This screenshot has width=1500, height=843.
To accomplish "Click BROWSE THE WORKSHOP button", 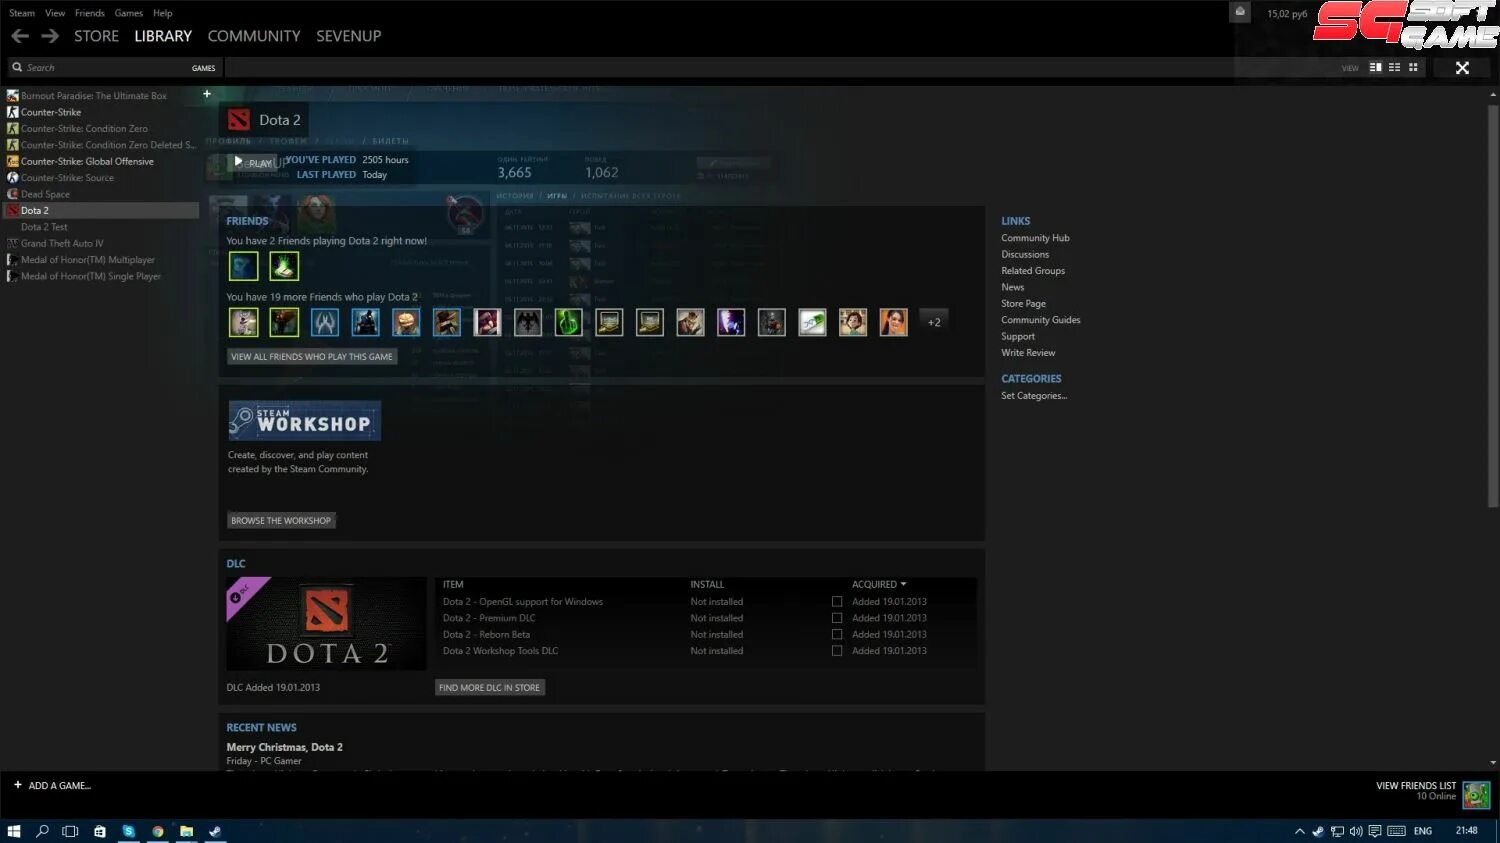I will pyautogui.click(x=281, y=520).
